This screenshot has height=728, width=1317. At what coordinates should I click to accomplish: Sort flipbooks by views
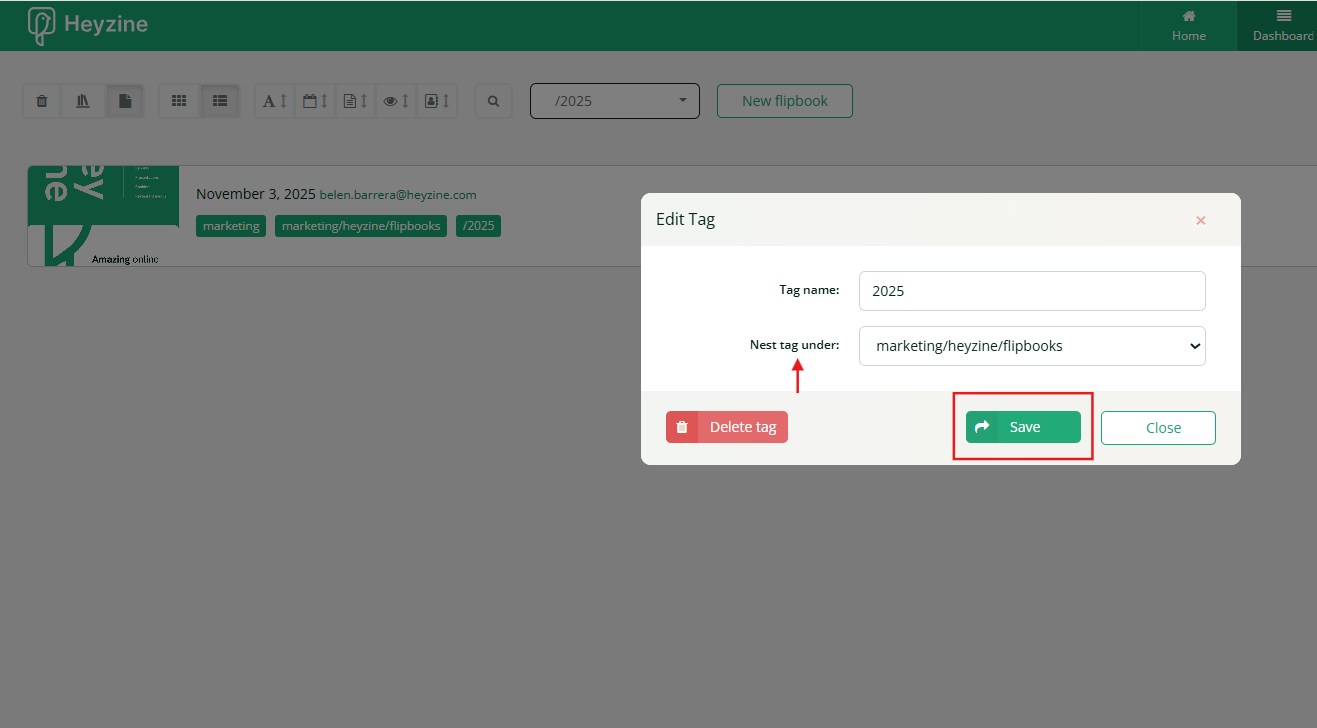pos(397,101)
